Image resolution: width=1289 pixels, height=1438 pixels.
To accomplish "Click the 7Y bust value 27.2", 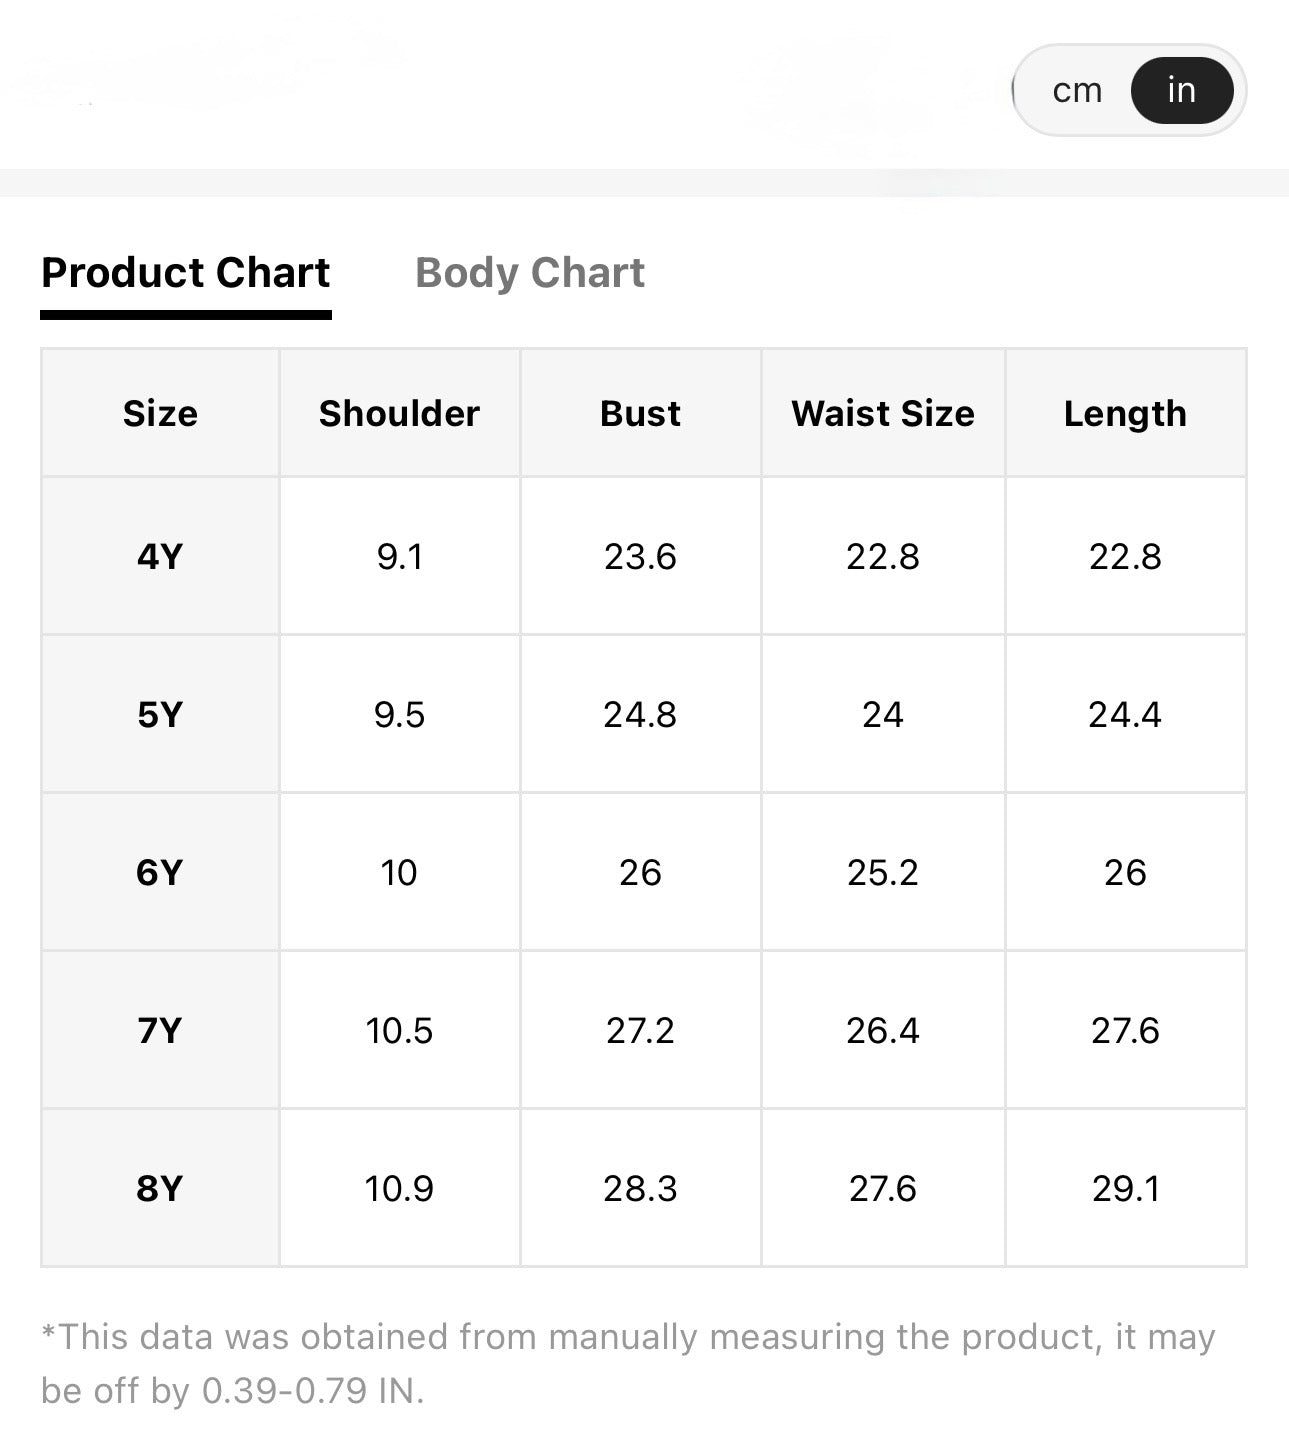I will click(x=640, y=1030).
